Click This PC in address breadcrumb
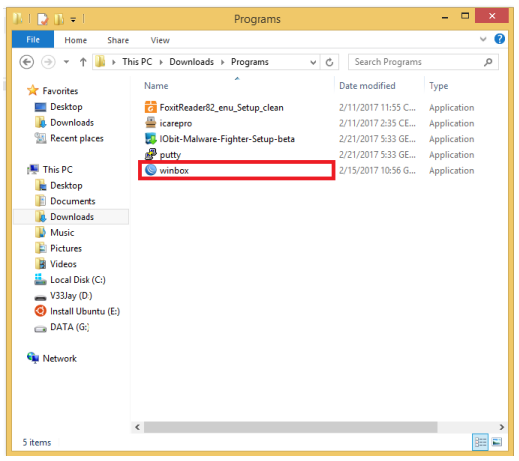This screenshot has height=461, width=519. point(137,62)
